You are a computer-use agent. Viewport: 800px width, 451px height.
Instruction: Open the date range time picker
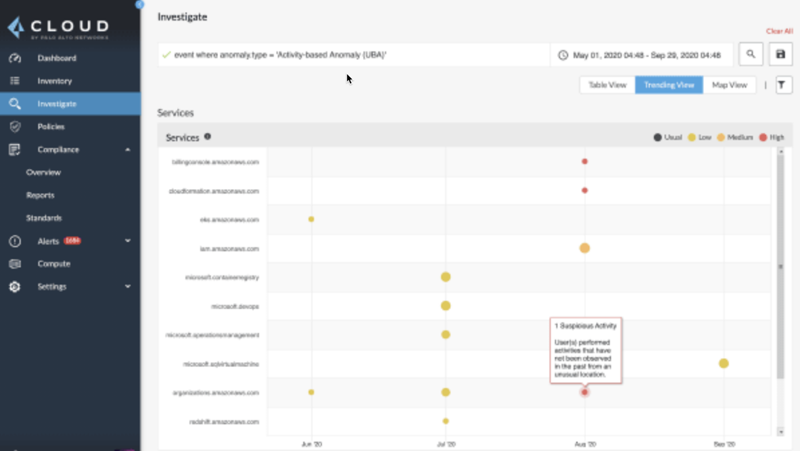[638, 55]
